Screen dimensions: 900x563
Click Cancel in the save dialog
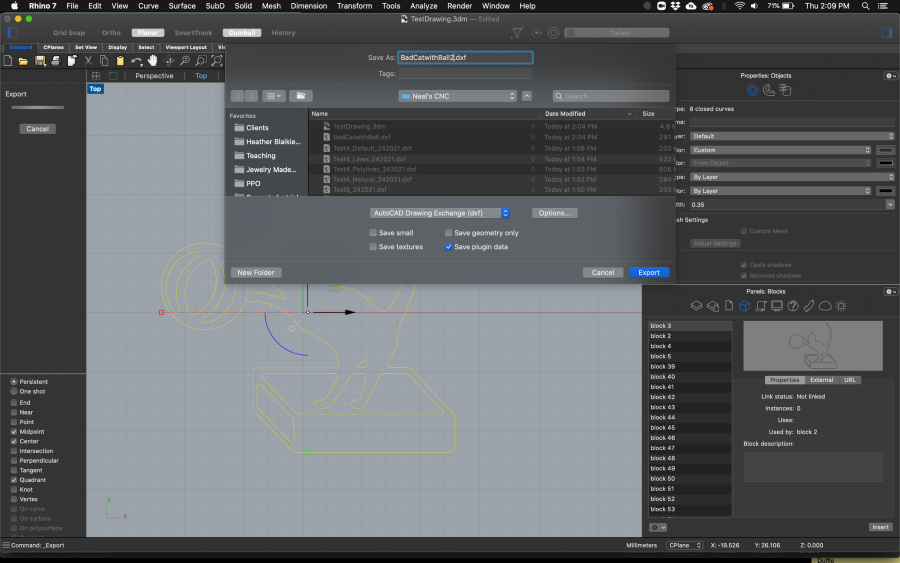point(603,273)
